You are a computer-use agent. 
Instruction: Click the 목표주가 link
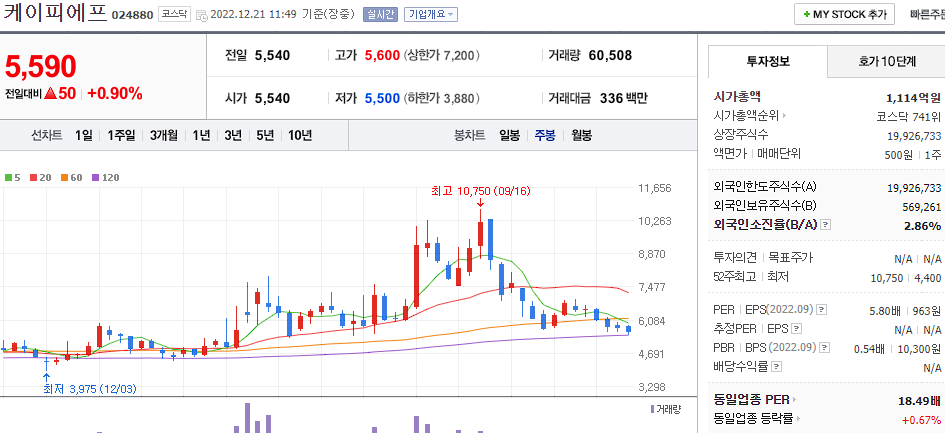791,258
